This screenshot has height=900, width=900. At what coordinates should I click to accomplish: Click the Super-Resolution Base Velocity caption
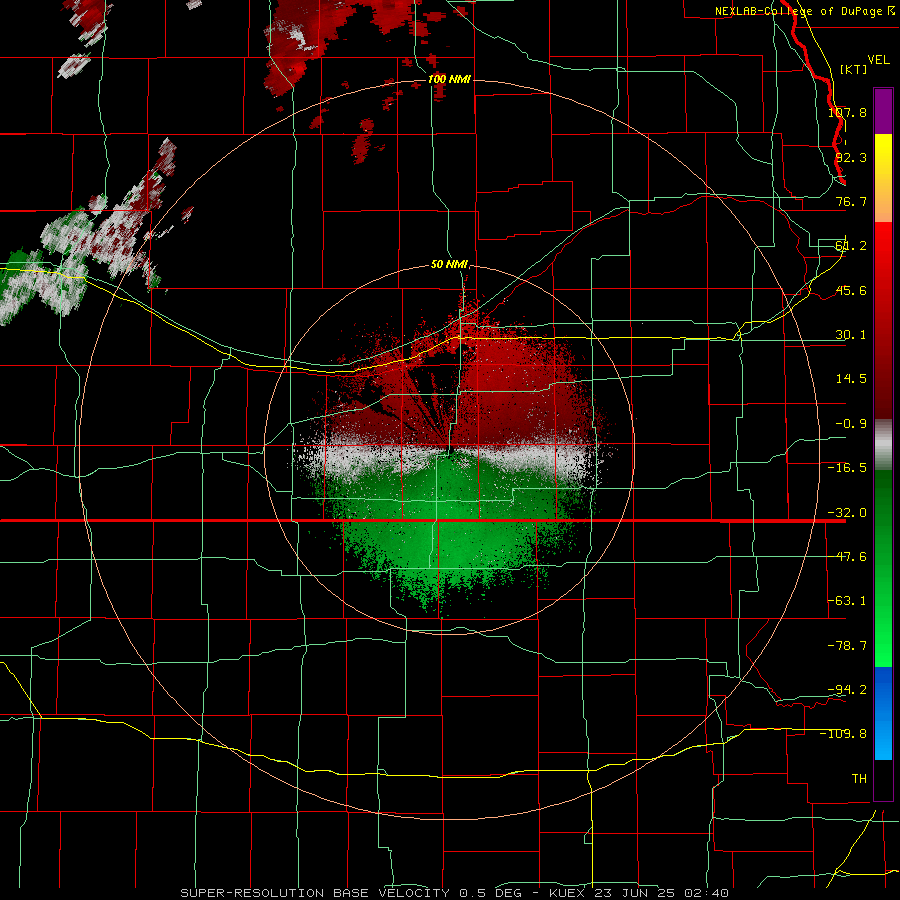coord(455,893)
